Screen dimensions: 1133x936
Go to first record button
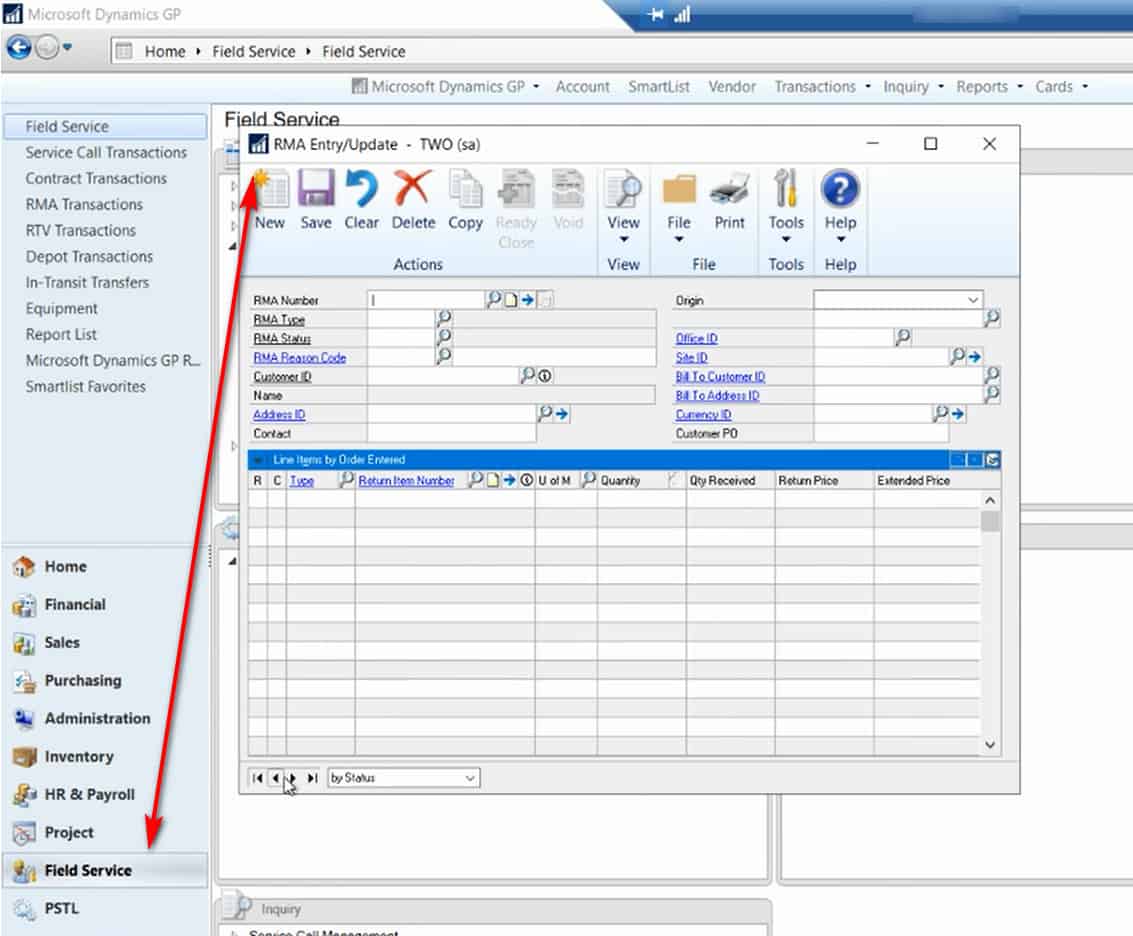pos(257,778)
